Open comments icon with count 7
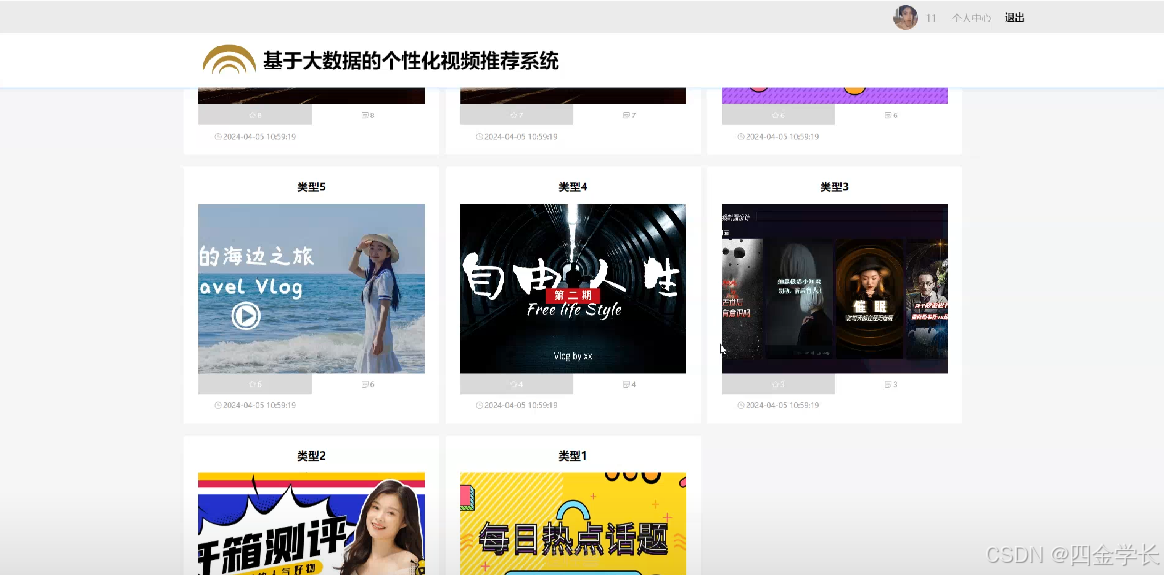This screenshot has width=1164, height=575. coord(627,115)
